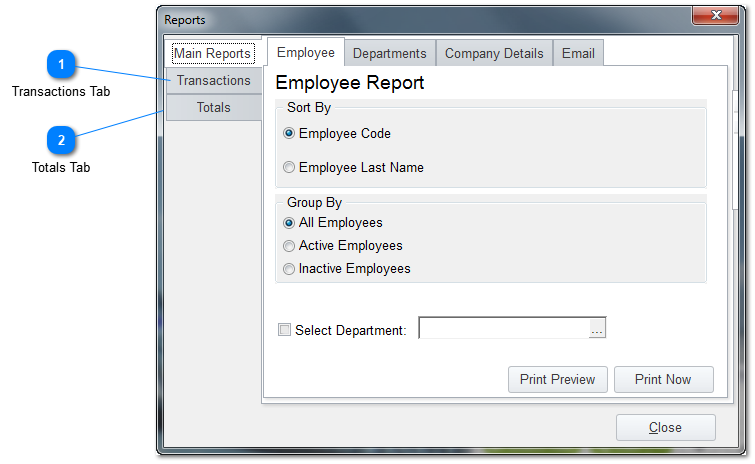Screen dimensions: 755x464
Task: Enable the Select Department checkbox
Action: click(x=285, y=330)
